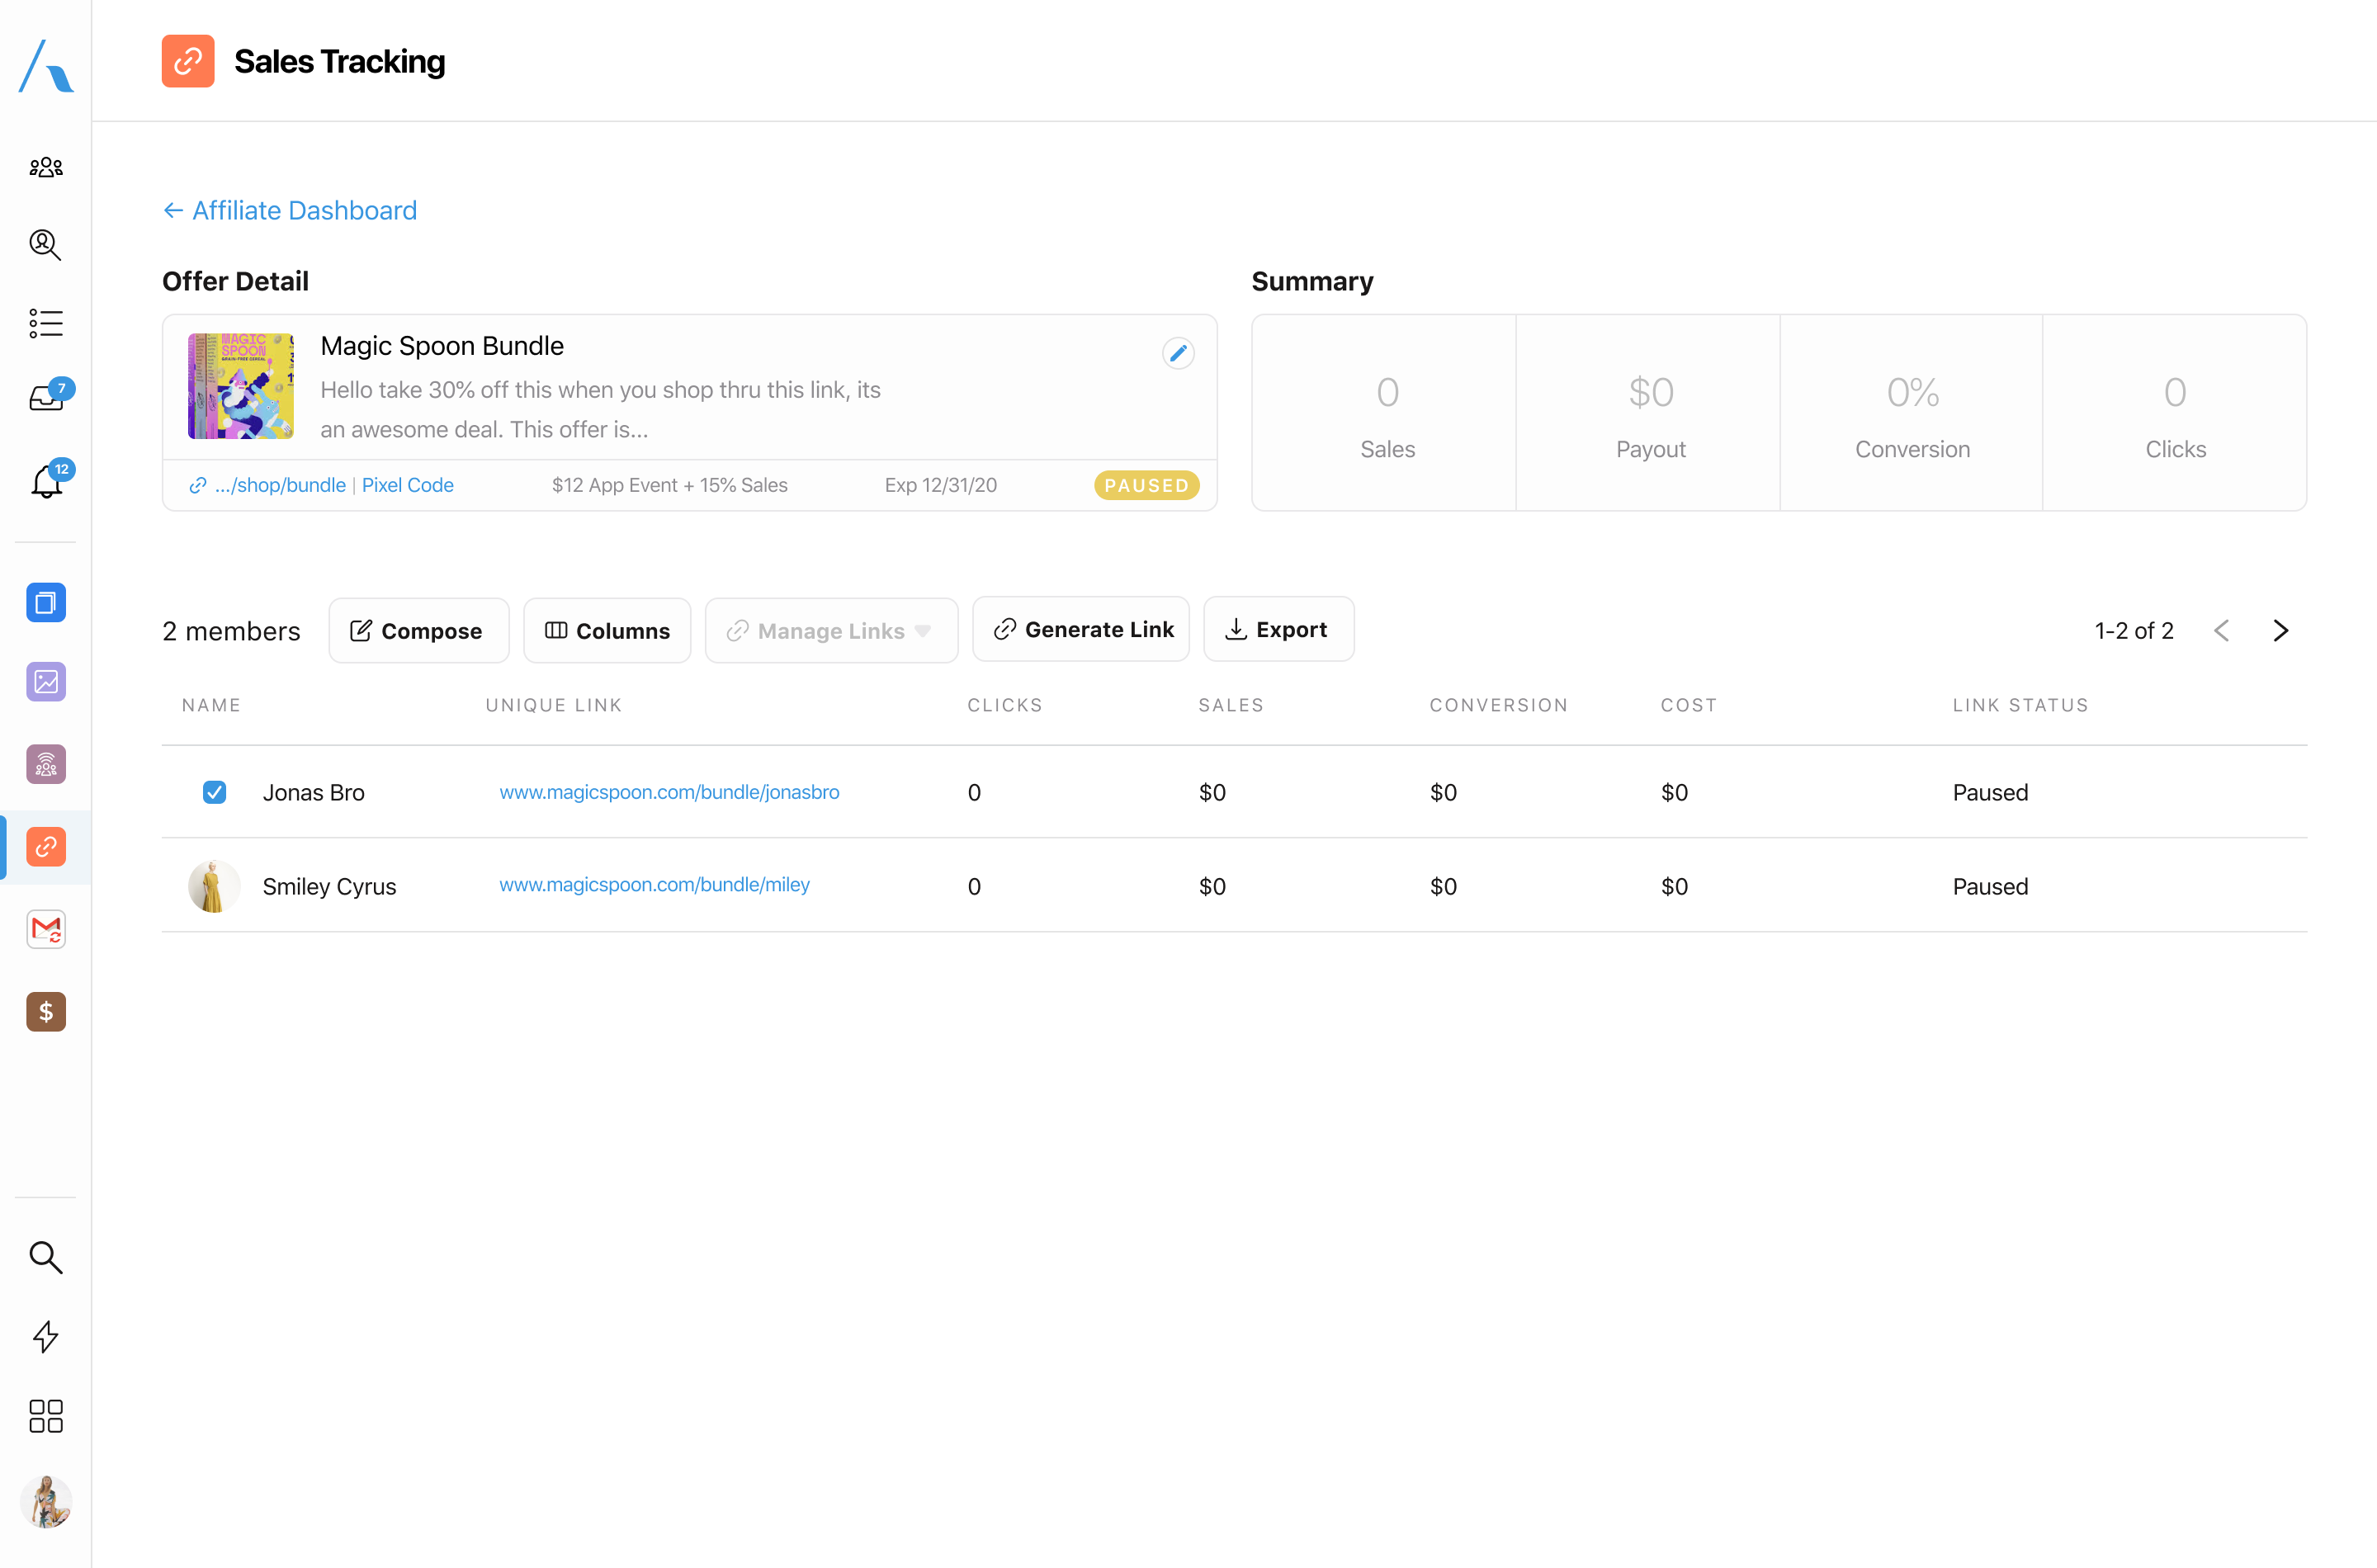2377x1568 pixels.
Task: Go to next page of members
Action: point(2280,631)
